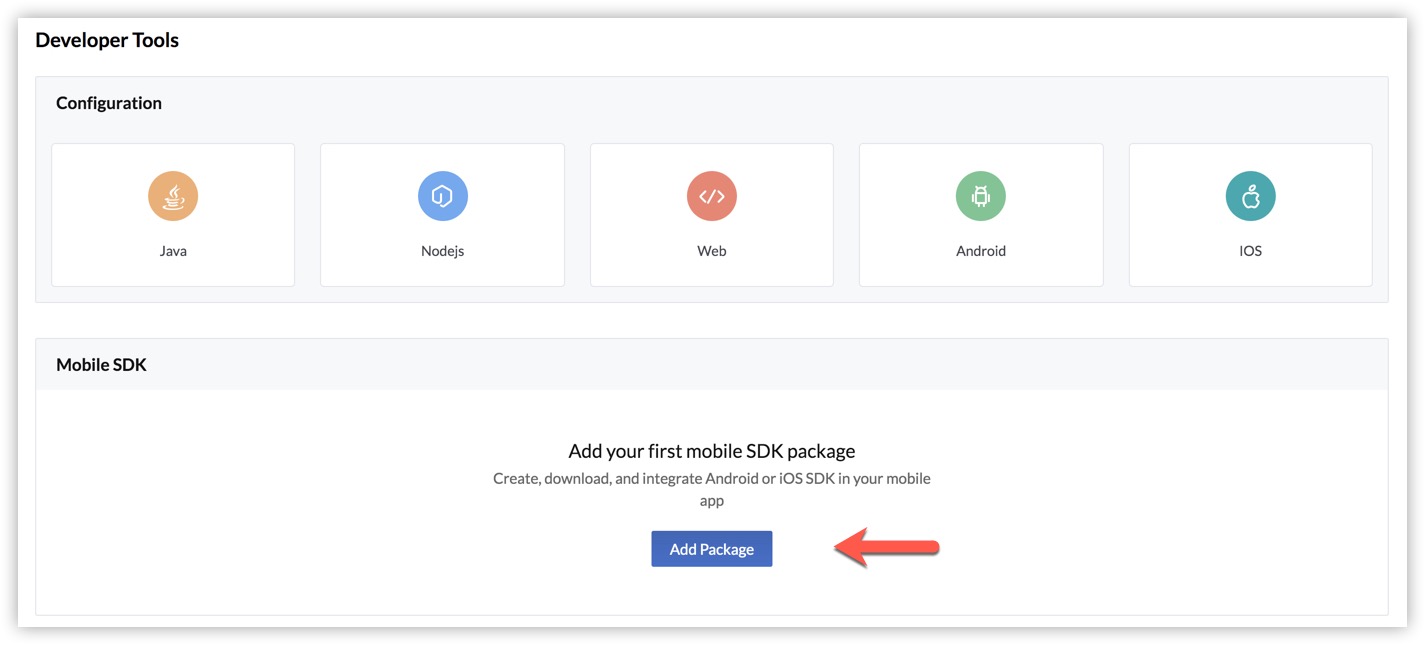Open the Web configuration card tile
The height and width of the screenshot is (645, 1425).
pyautogui.click(x=712, y=272)
